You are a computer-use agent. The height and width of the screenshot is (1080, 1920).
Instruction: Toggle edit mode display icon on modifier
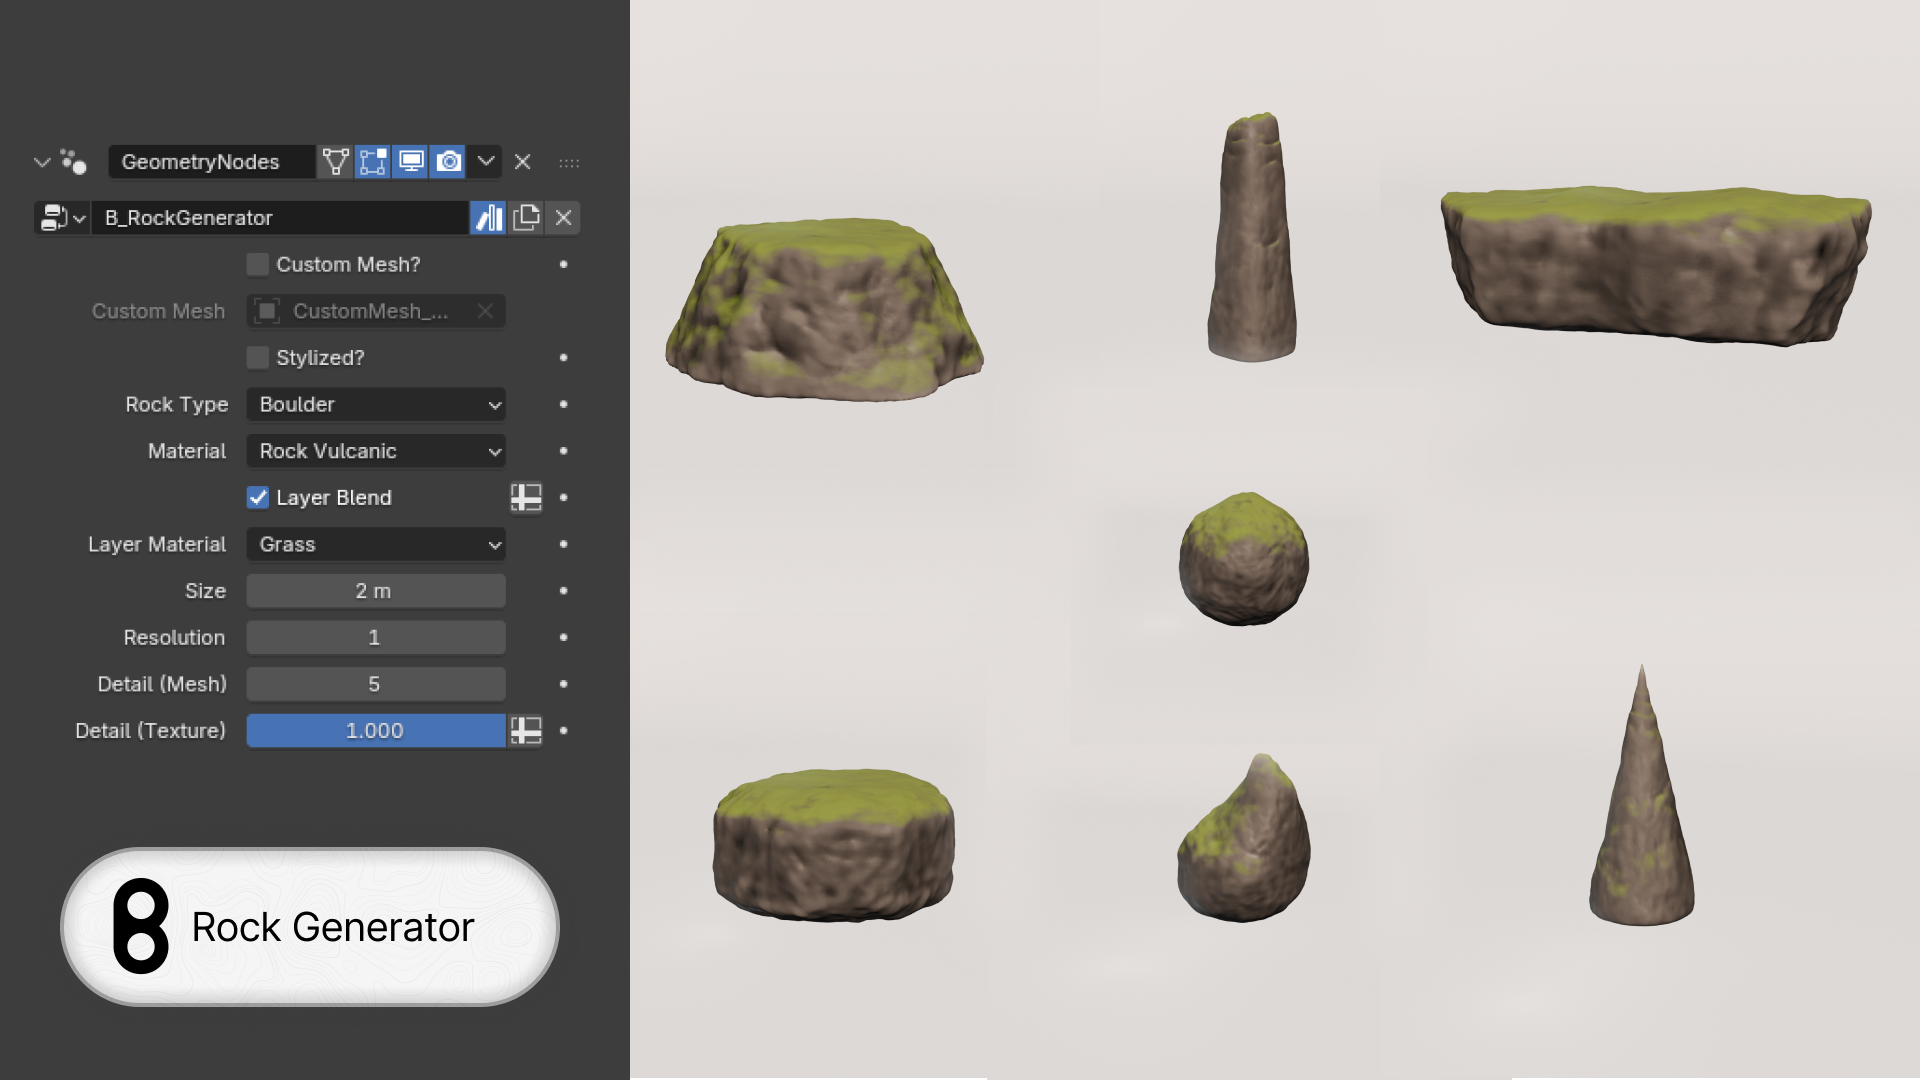pyautogui.click(x=372, y=162)
